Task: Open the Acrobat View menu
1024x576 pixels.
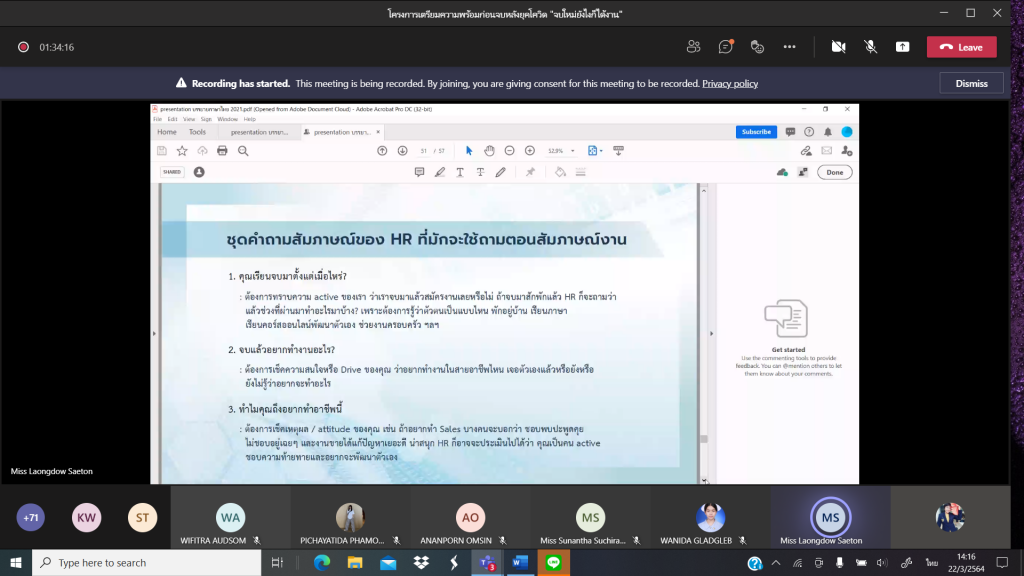Action: 189,120
